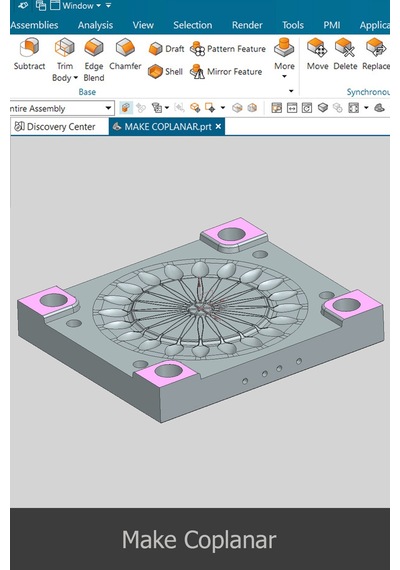Start the Draft command
This screenshot has height=570, width=400.
[167, 49]
